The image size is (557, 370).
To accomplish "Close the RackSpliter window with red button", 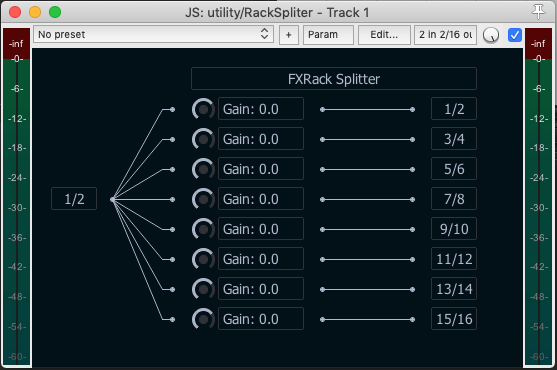I will [15, 12].
